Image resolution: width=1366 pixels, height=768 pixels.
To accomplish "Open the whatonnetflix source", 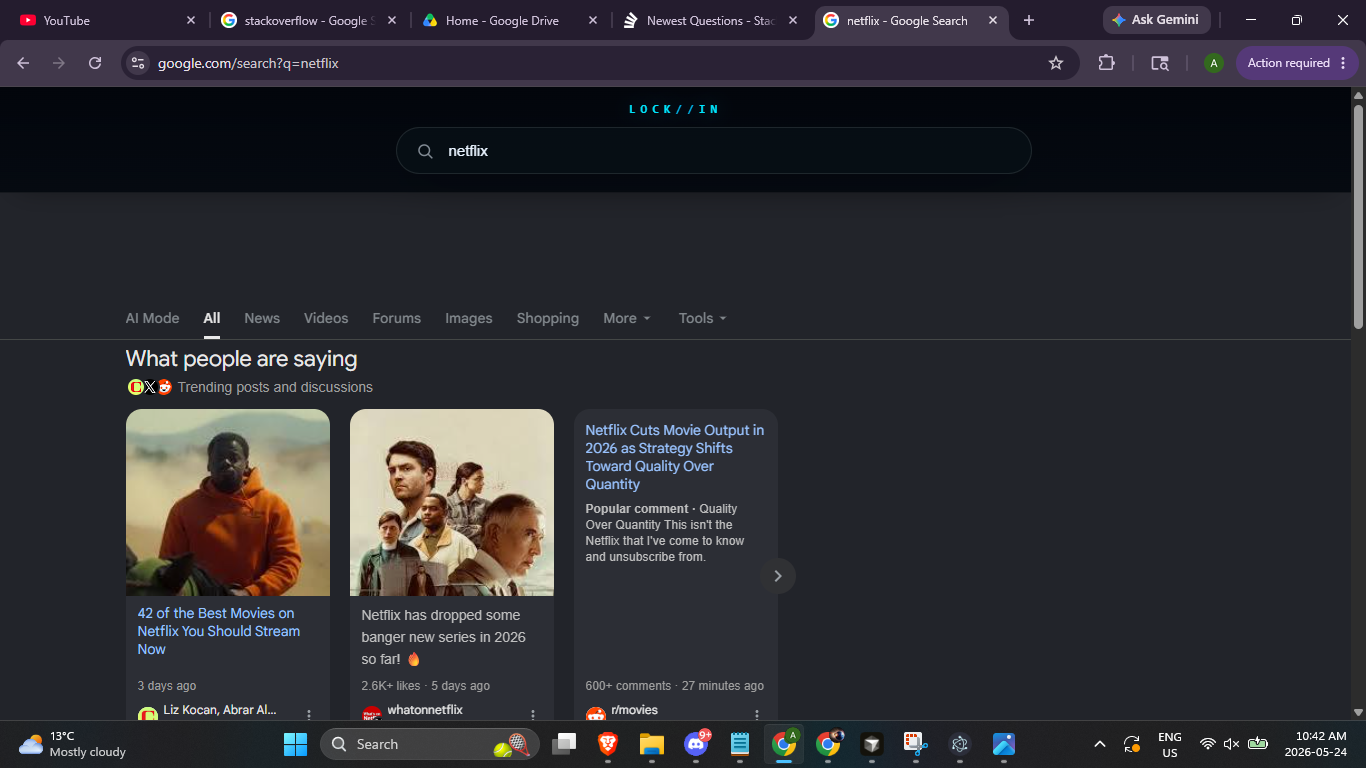I will click(x=425, y=710).
